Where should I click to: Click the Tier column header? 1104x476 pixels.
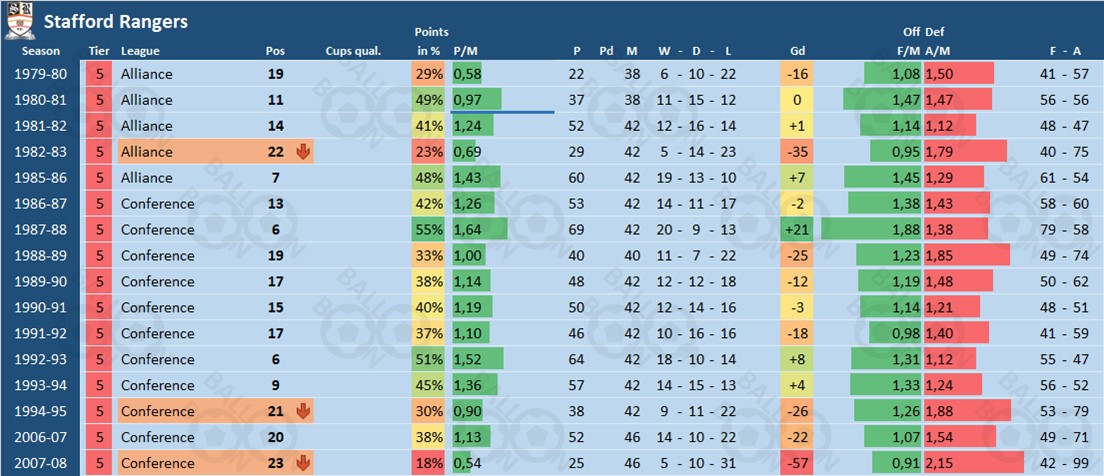[x=99, y=51]
